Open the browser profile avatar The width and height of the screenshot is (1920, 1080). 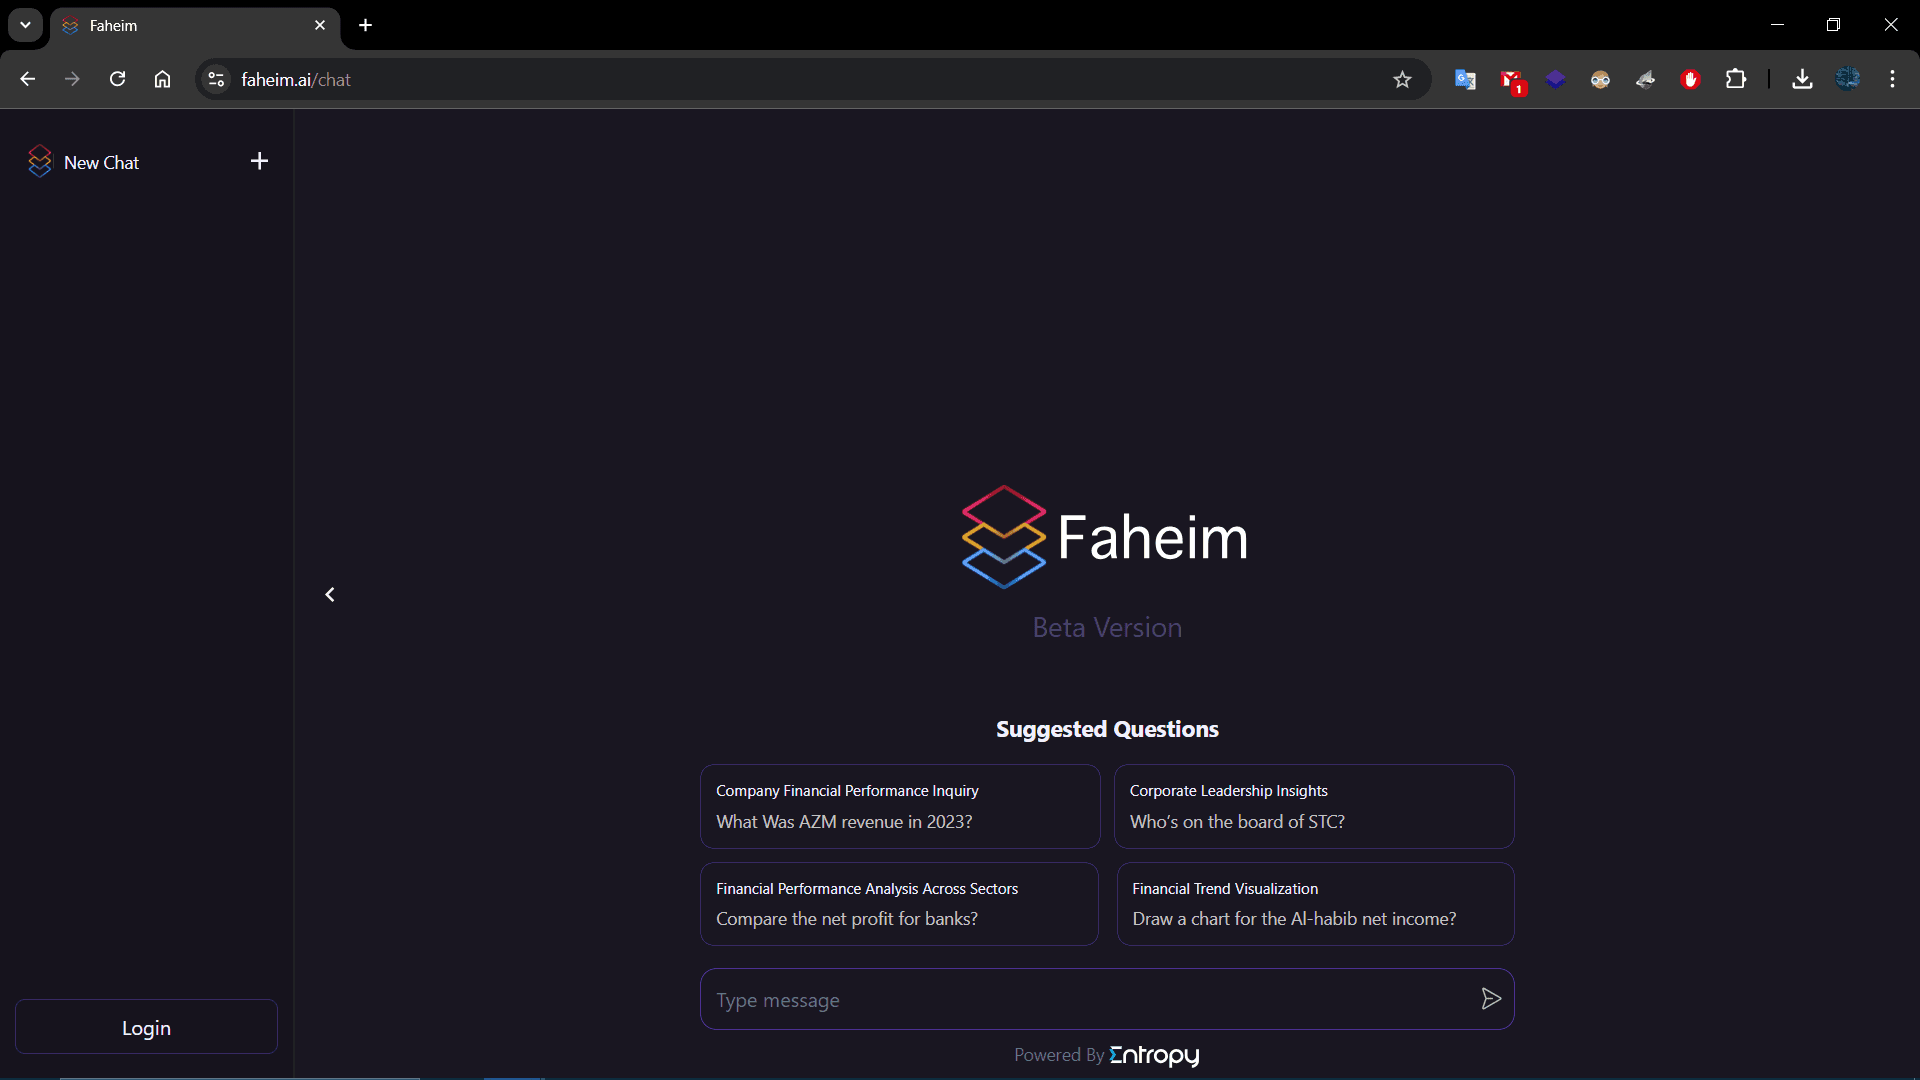coord(1847,79)
